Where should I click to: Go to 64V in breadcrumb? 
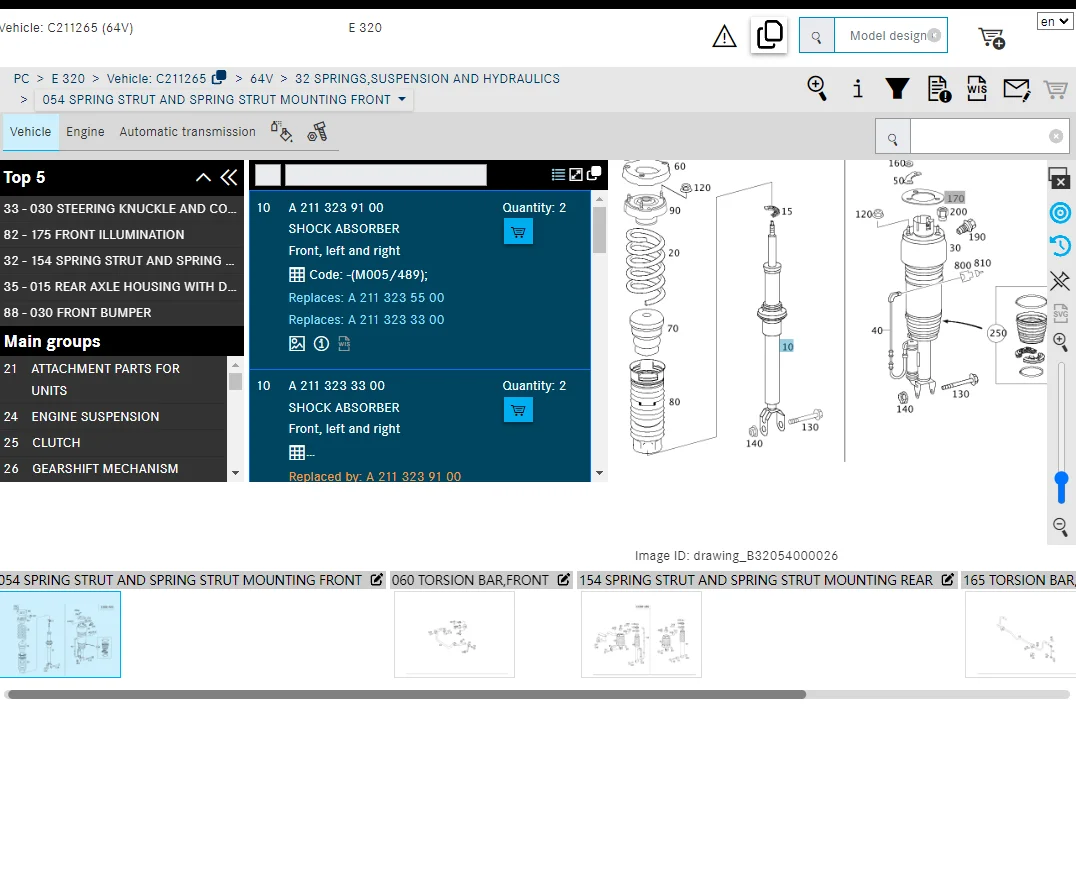[261, 78]
